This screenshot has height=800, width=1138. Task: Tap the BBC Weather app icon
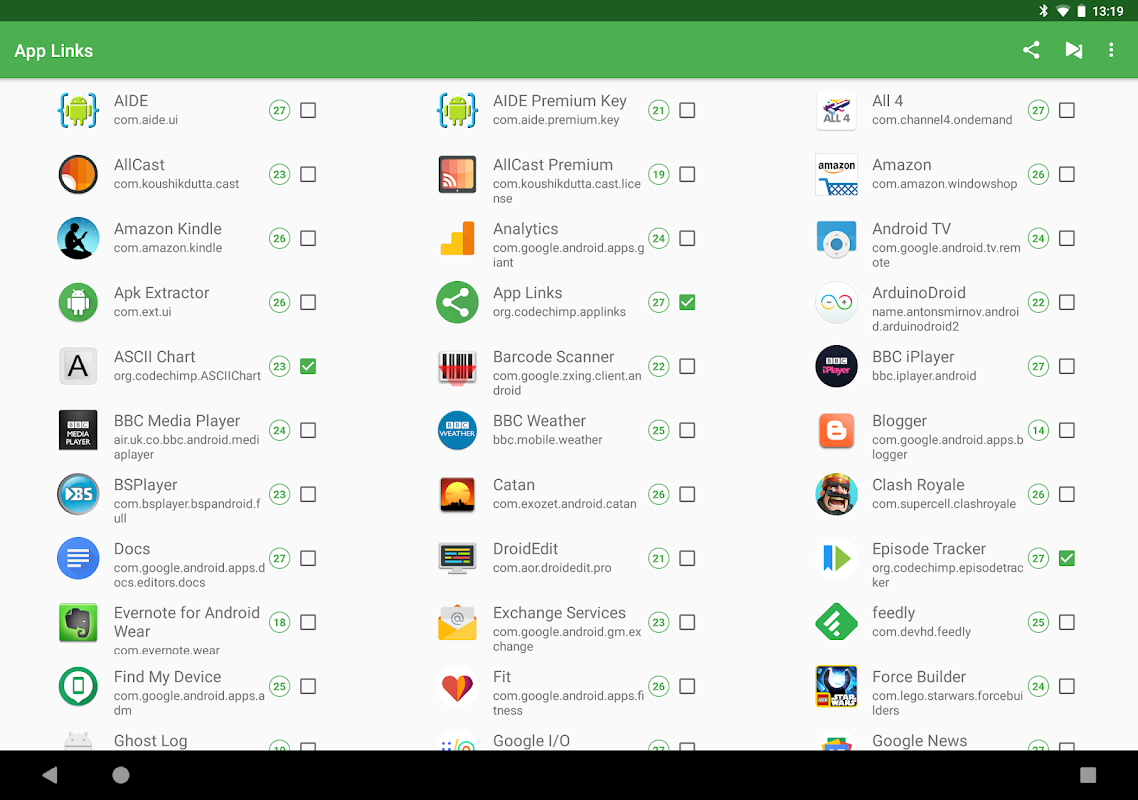pos(457,430)
